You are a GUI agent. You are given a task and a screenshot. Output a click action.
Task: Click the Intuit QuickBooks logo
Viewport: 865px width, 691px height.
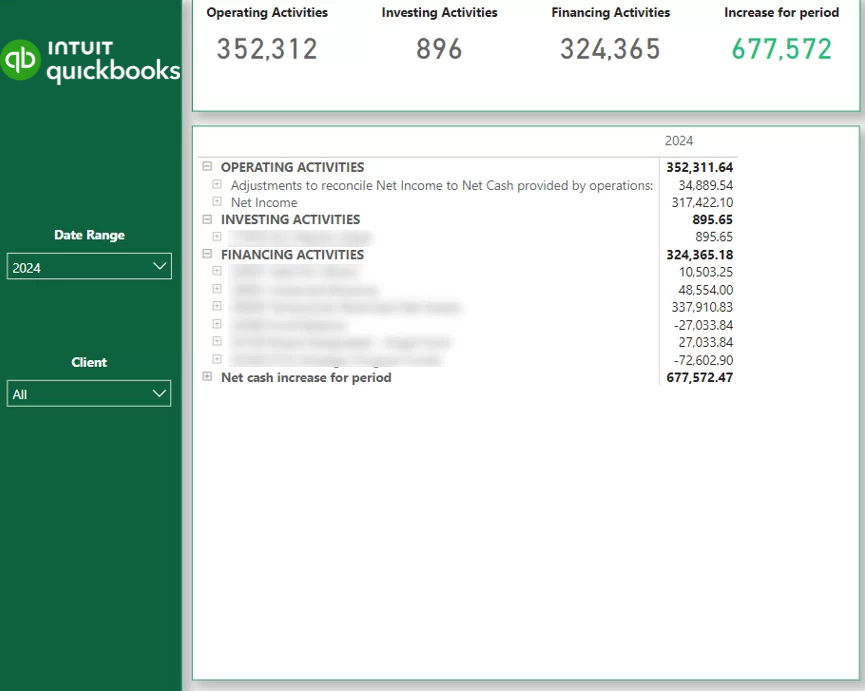(91, 61)
